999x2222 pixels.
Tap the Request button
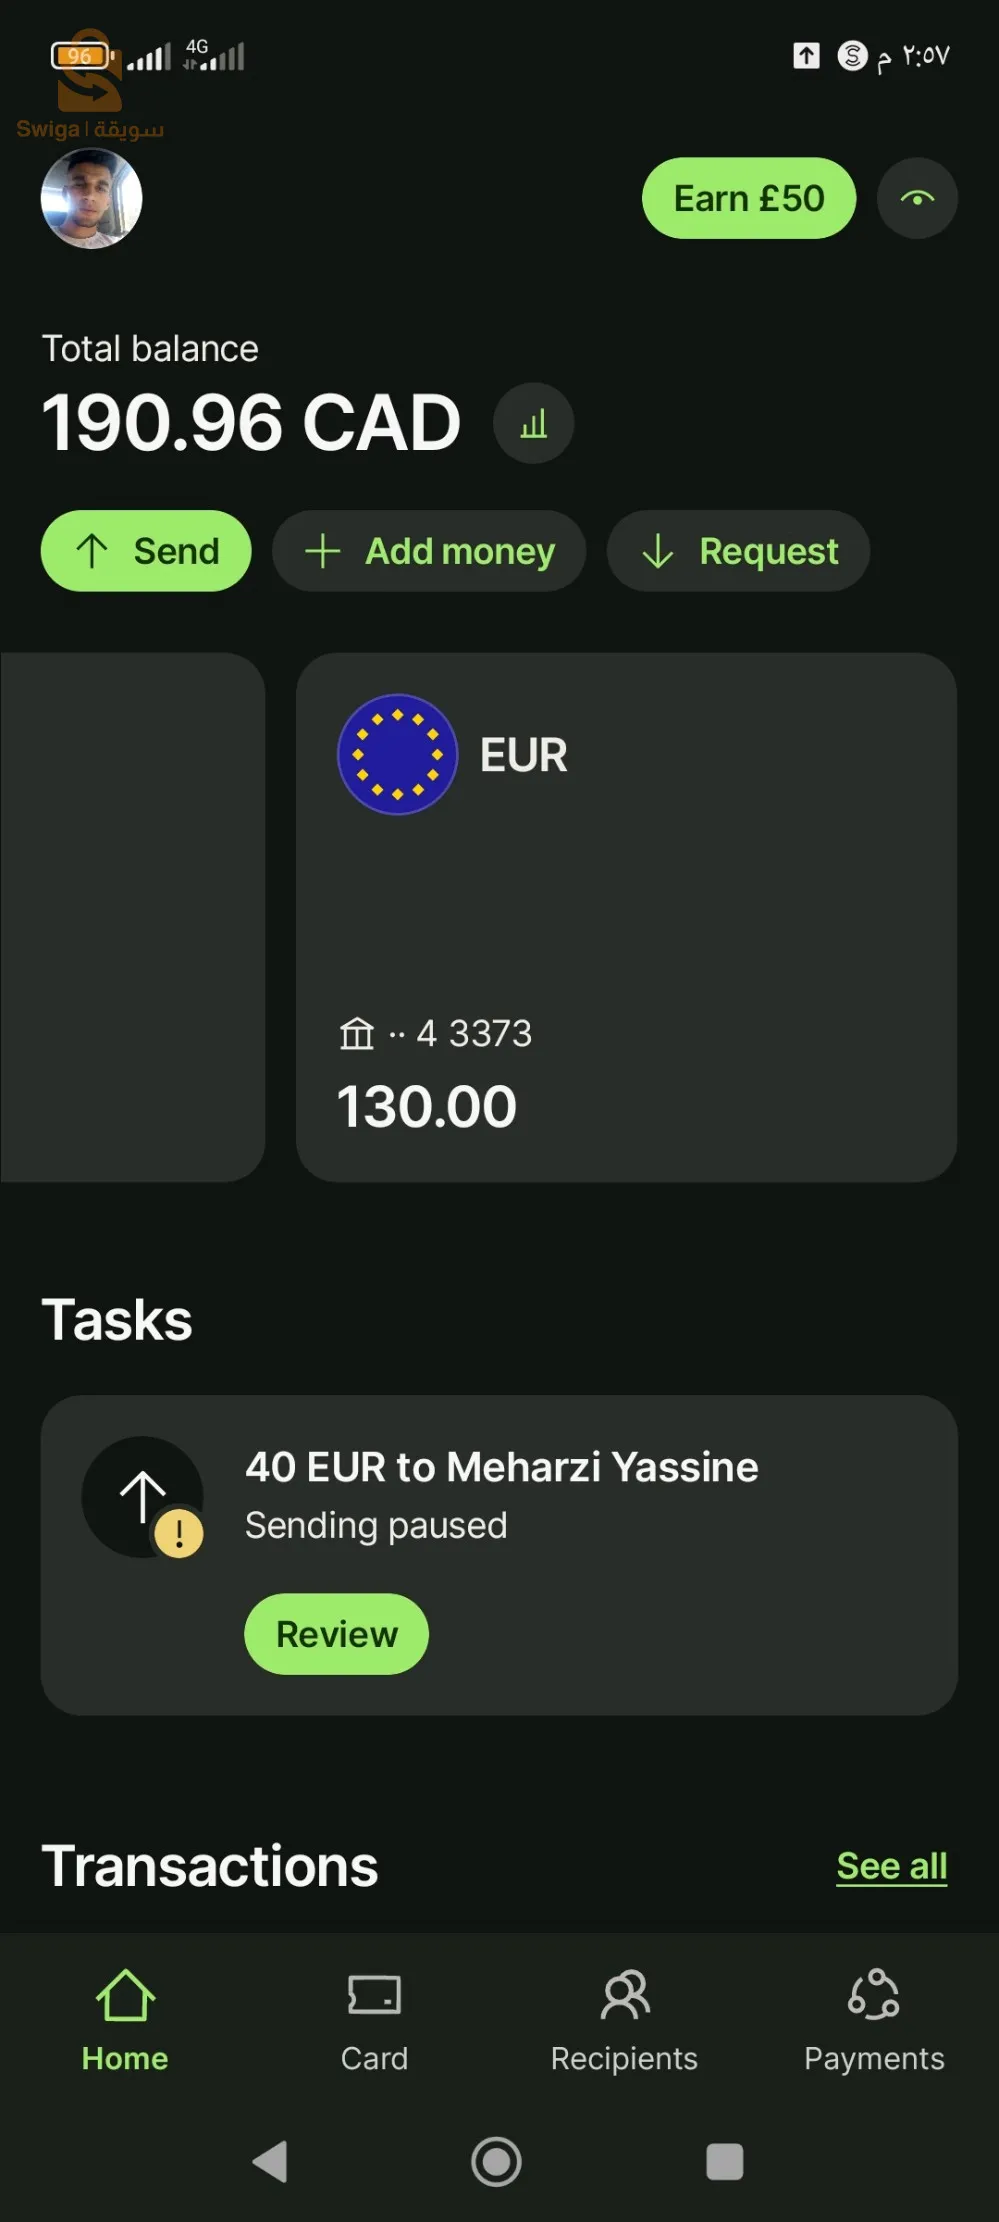[738, 551]
